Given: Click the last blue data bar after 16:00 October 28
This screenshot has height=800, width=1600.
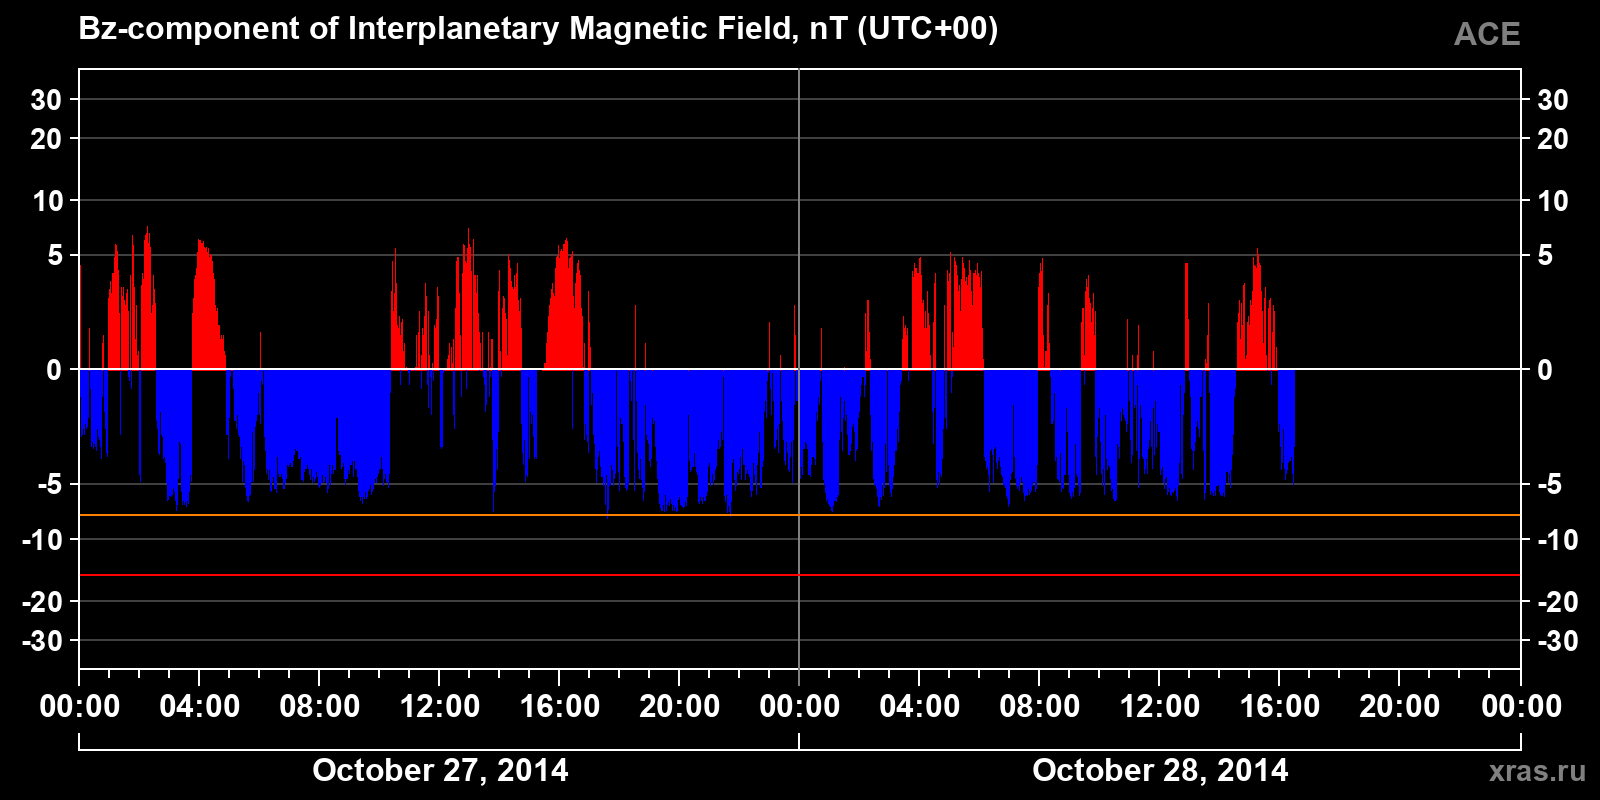Looking at the screenshot, I should (1287, 425).
